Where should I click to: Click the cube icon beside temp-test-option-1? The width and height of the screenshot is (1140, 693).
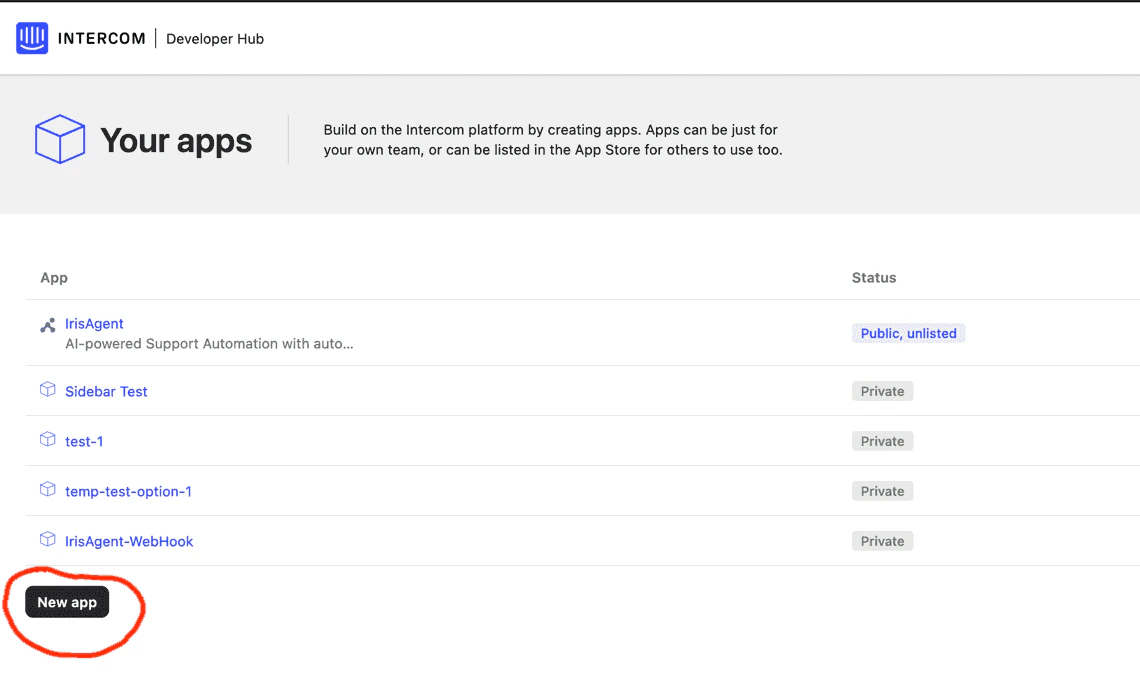[47, 489]
